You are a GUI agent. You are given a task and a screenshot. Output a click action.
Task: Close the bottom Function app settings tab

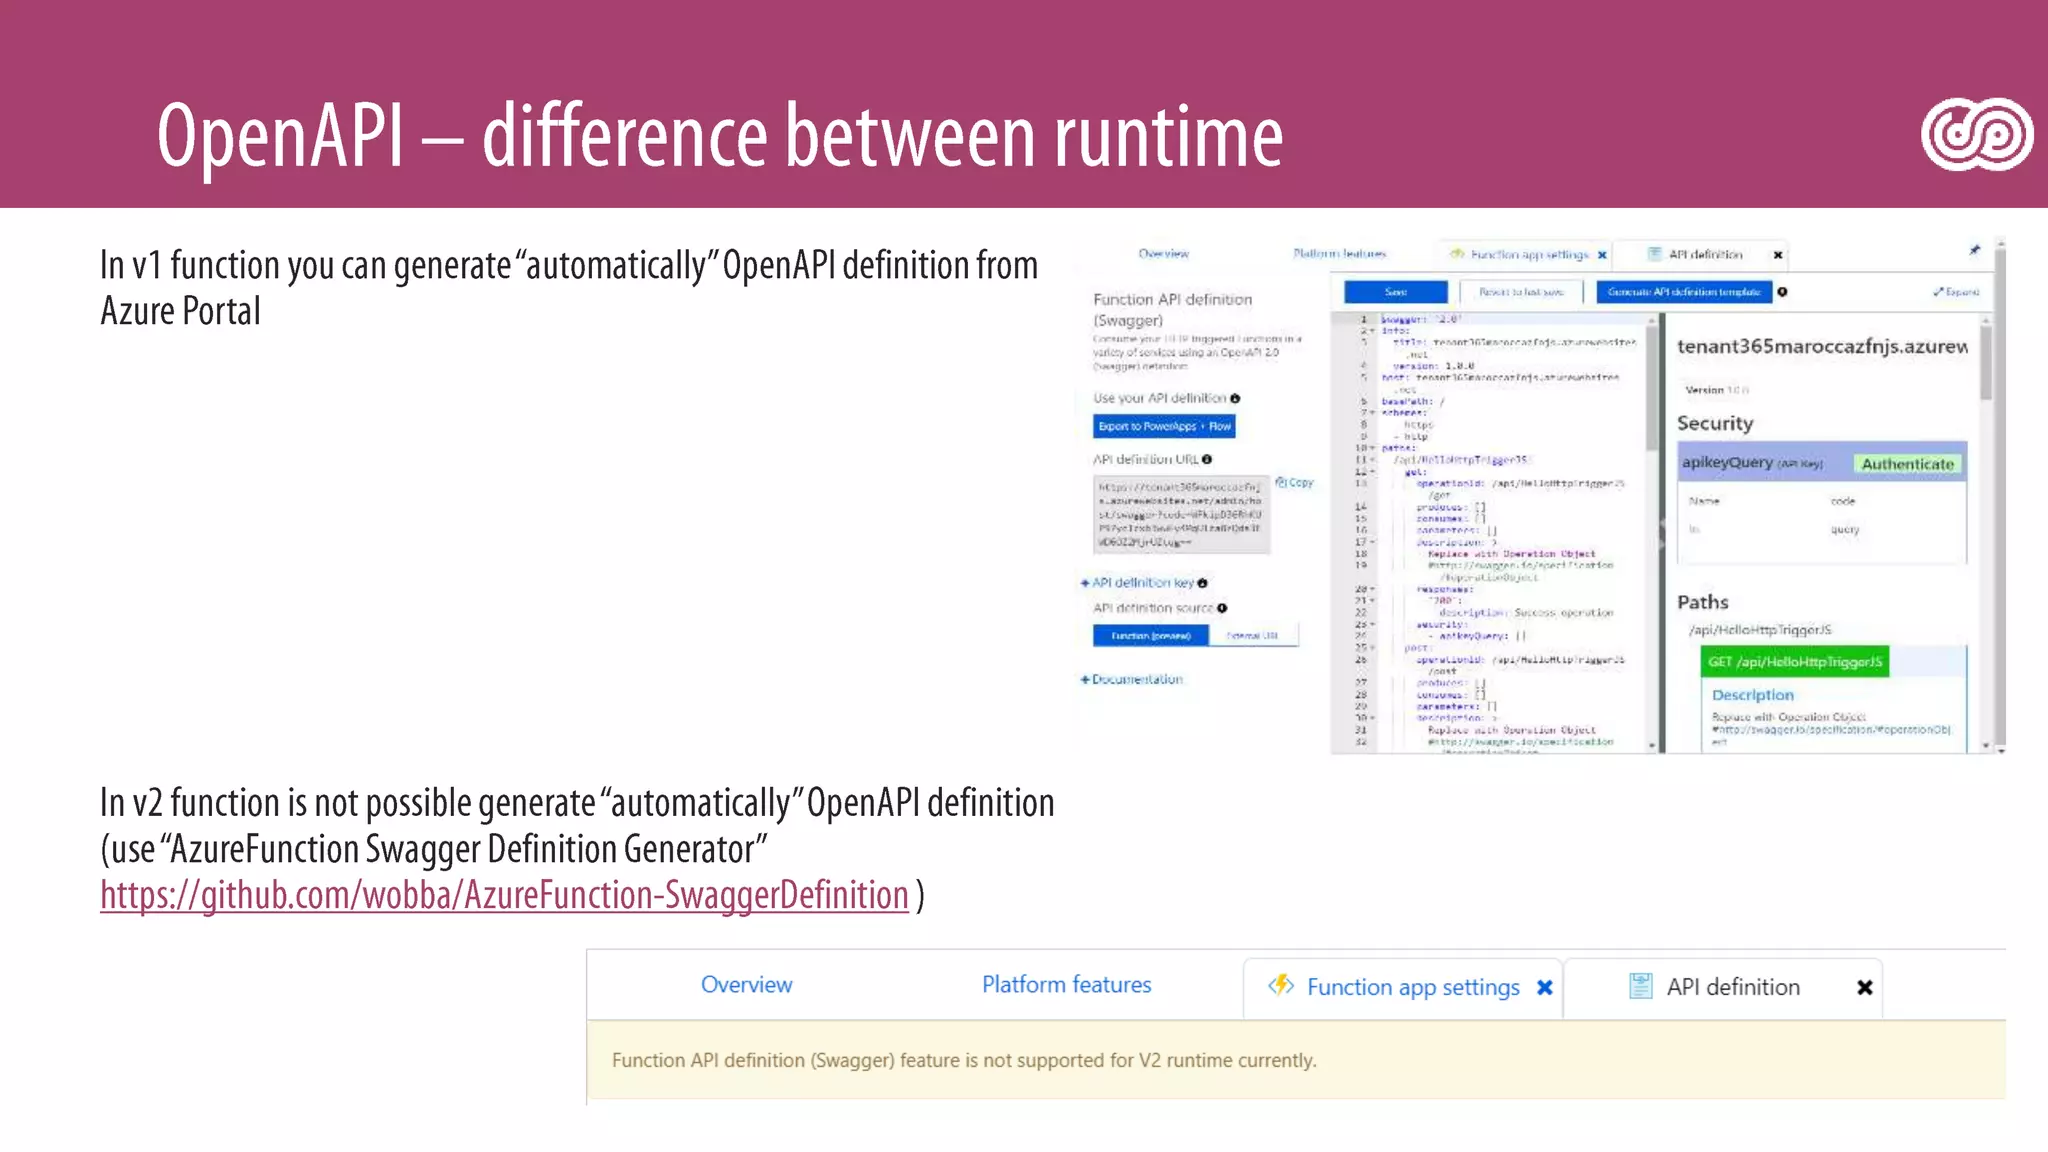[x=1545, y=988]
